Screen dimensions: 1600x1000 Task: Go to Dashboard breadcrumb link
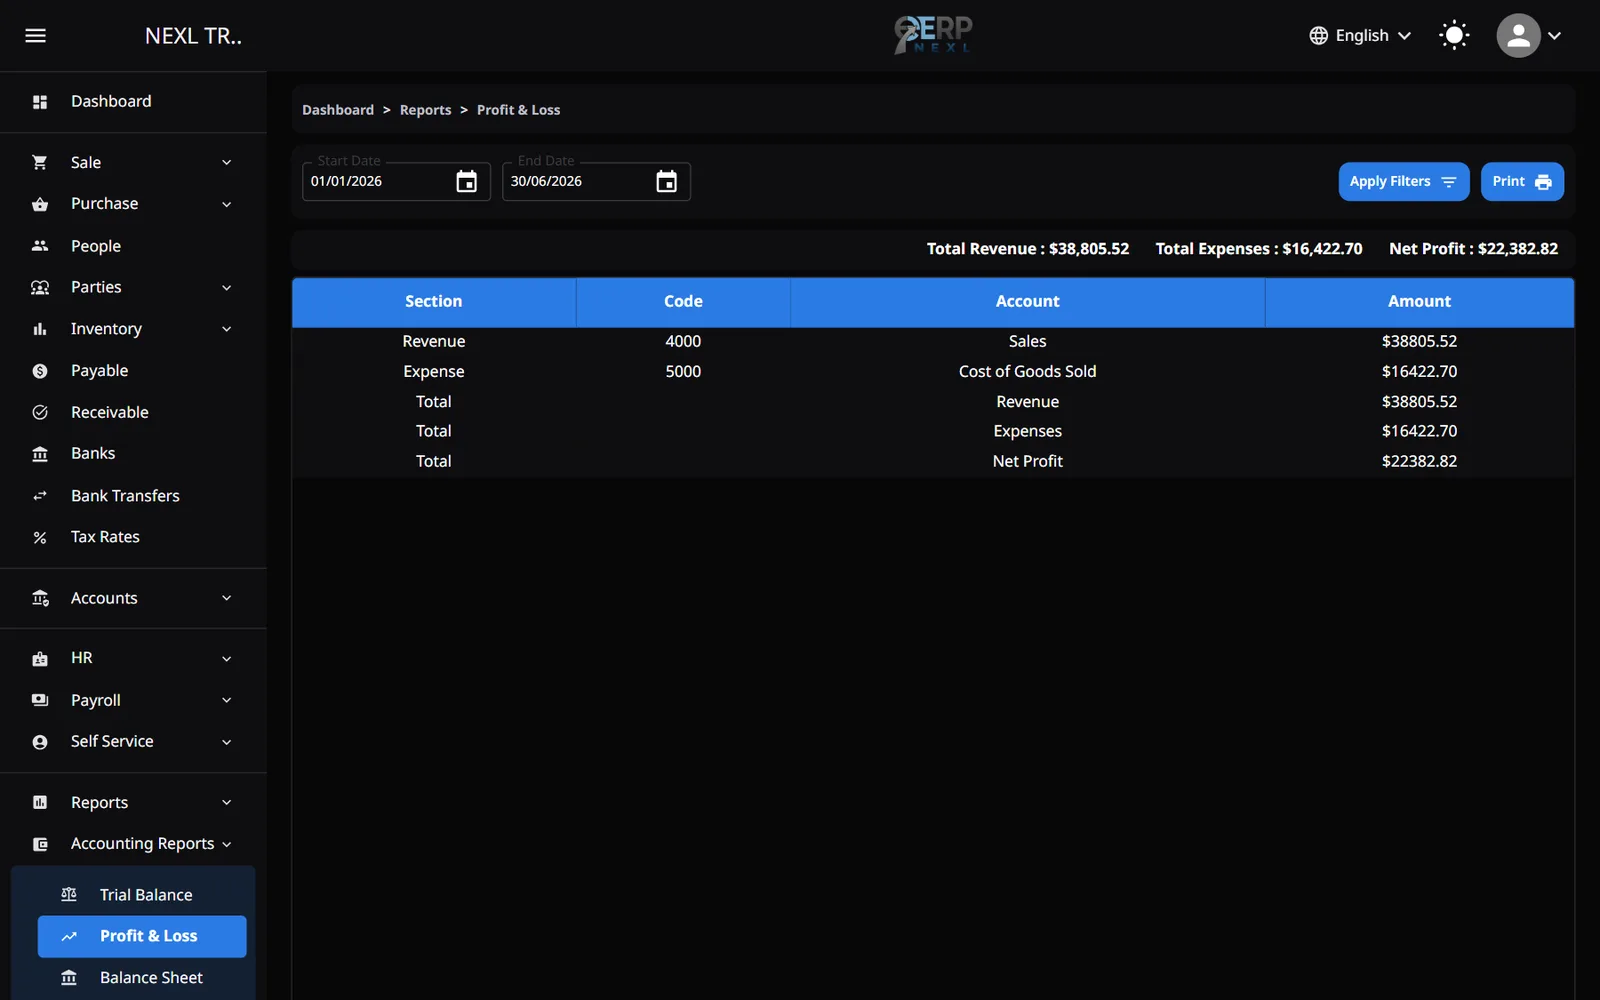338,110
